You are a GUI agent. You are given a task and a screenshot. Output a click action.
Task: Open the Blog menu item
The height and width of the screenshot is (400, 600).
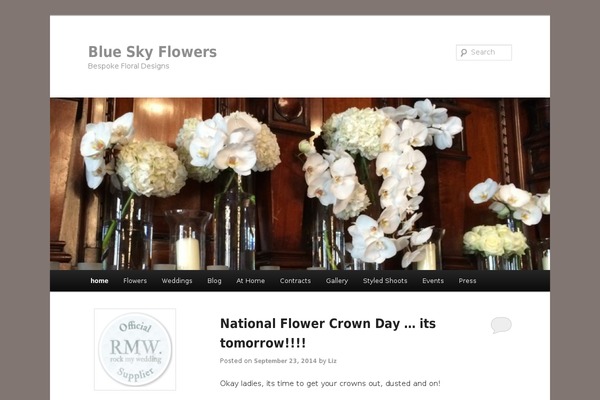pyautogui.click(x=214, y=281)
